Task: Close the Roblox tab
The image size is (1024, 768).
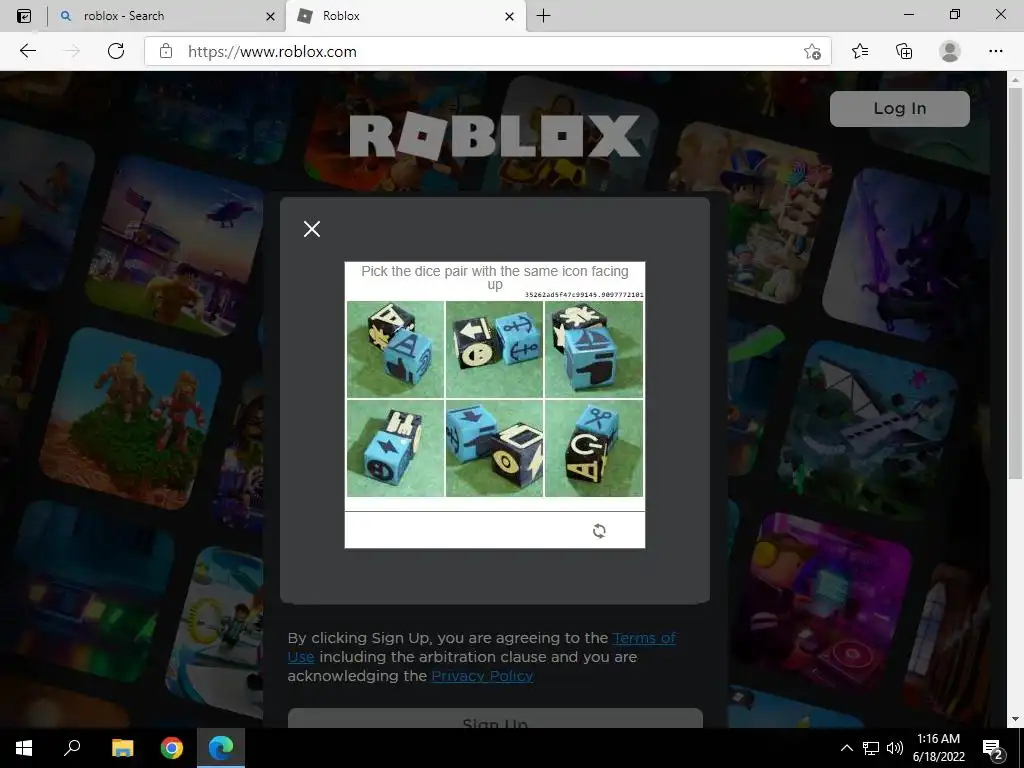Action: click(x=509, y=16)
